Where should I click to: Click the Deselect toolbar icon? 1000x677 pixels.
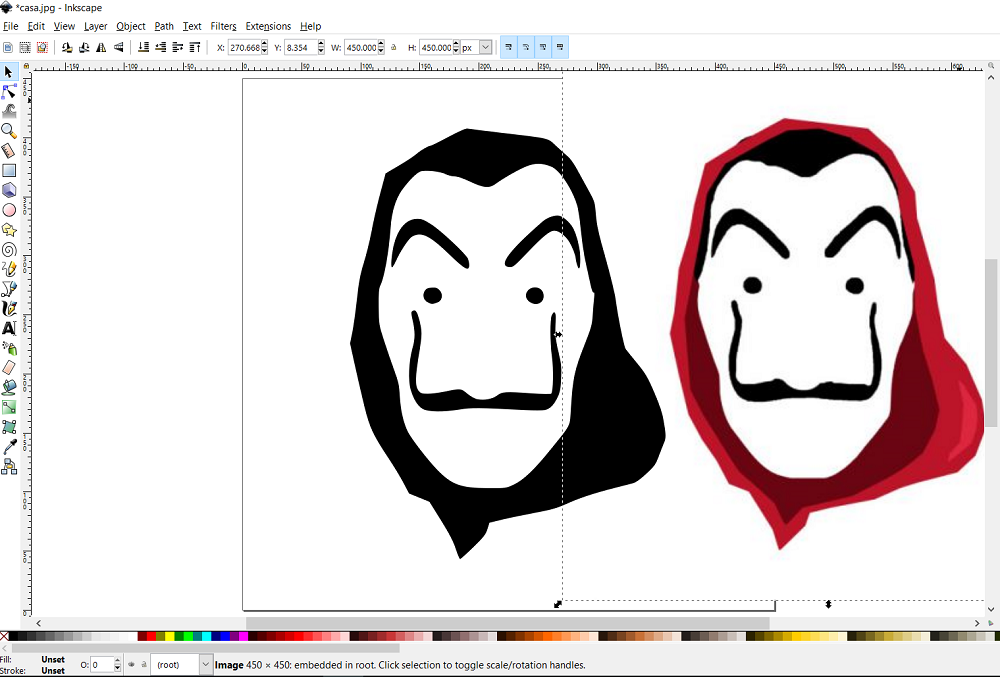42,47
